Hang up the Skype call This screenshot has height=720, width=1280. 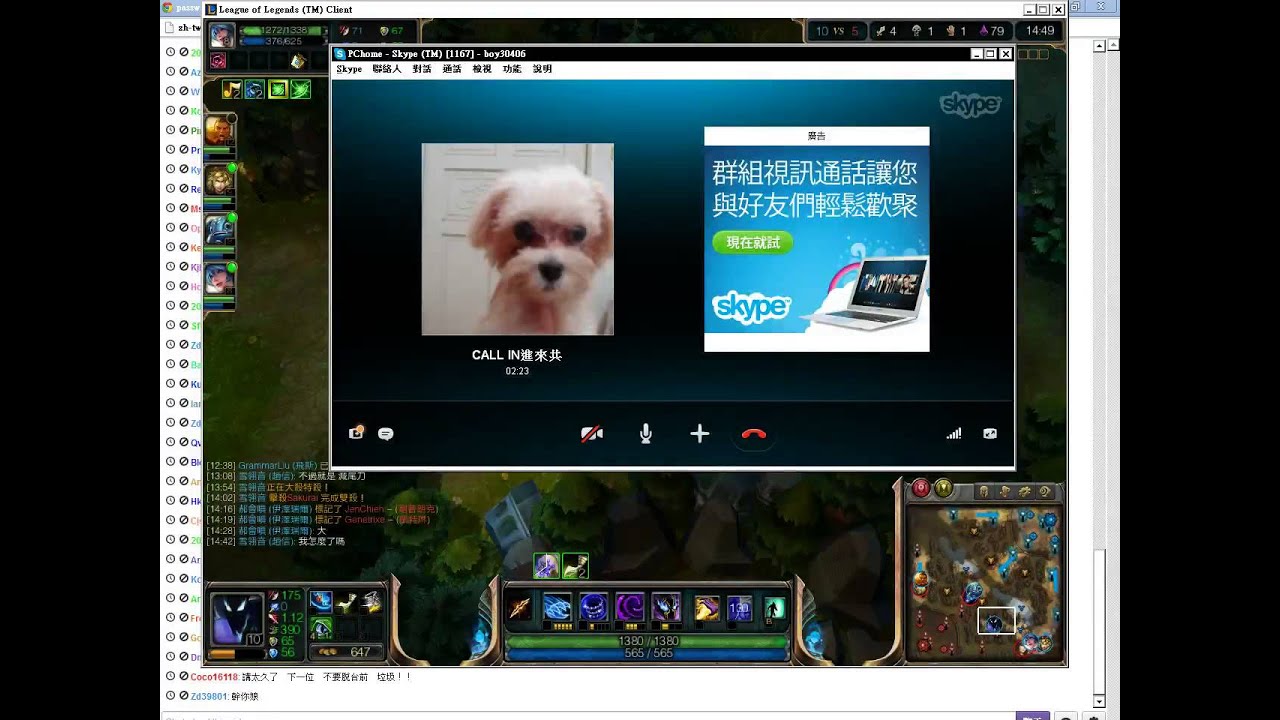point(754,434)
